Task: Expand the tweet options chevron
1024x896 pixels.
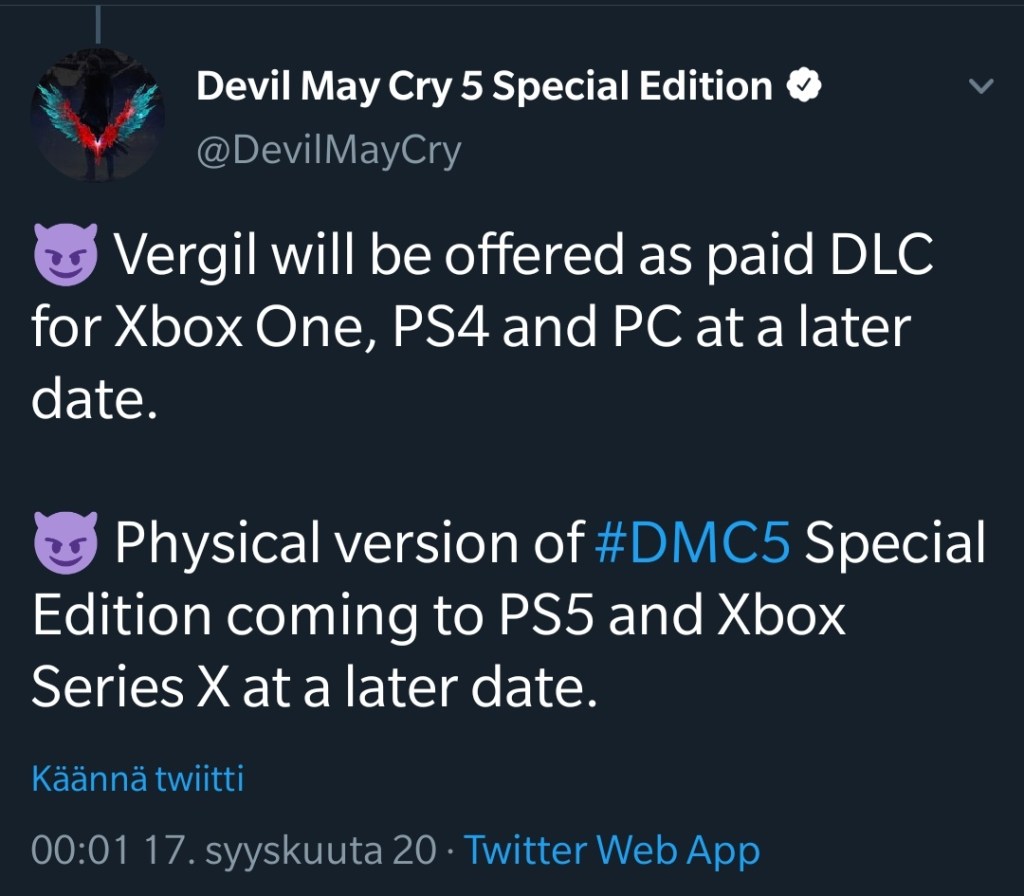Action: (x=982, y=88)
